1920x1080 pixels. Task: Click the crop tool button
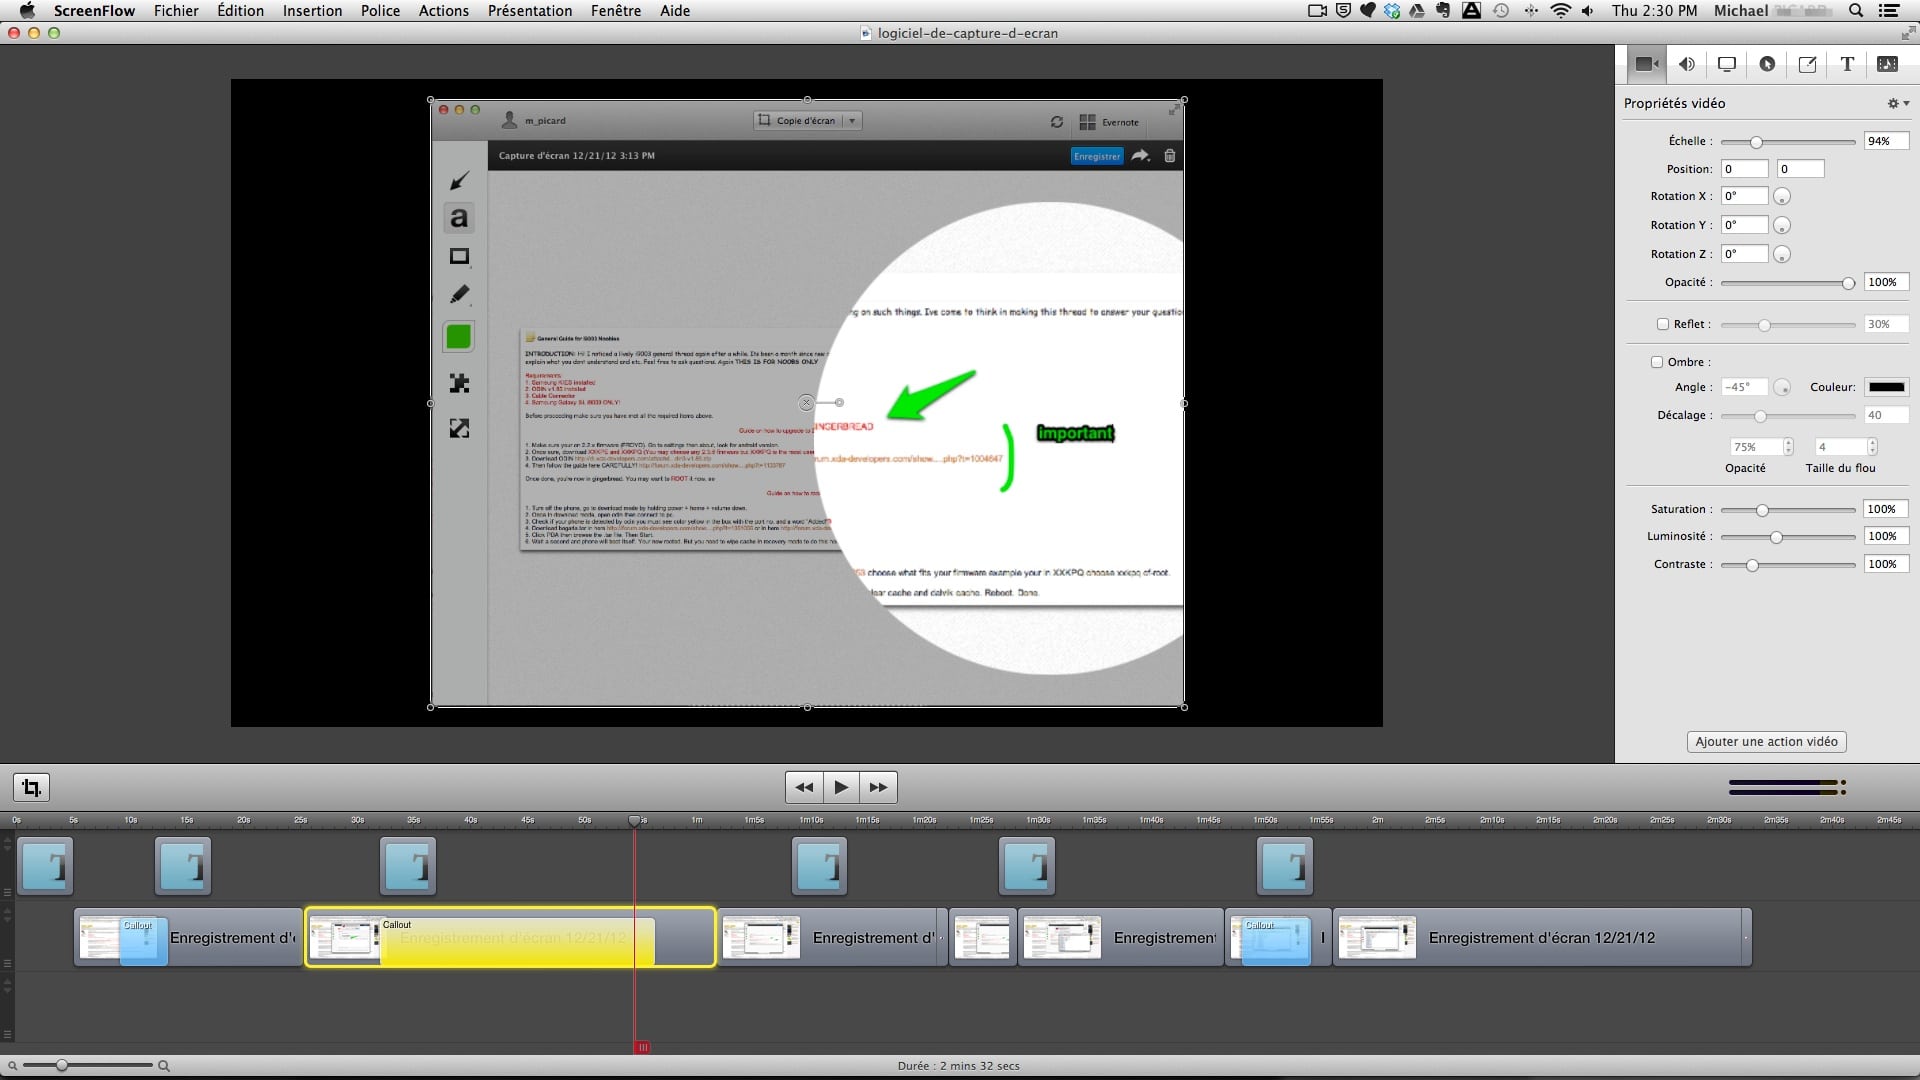pyautogui.click(x=31, y=787)
